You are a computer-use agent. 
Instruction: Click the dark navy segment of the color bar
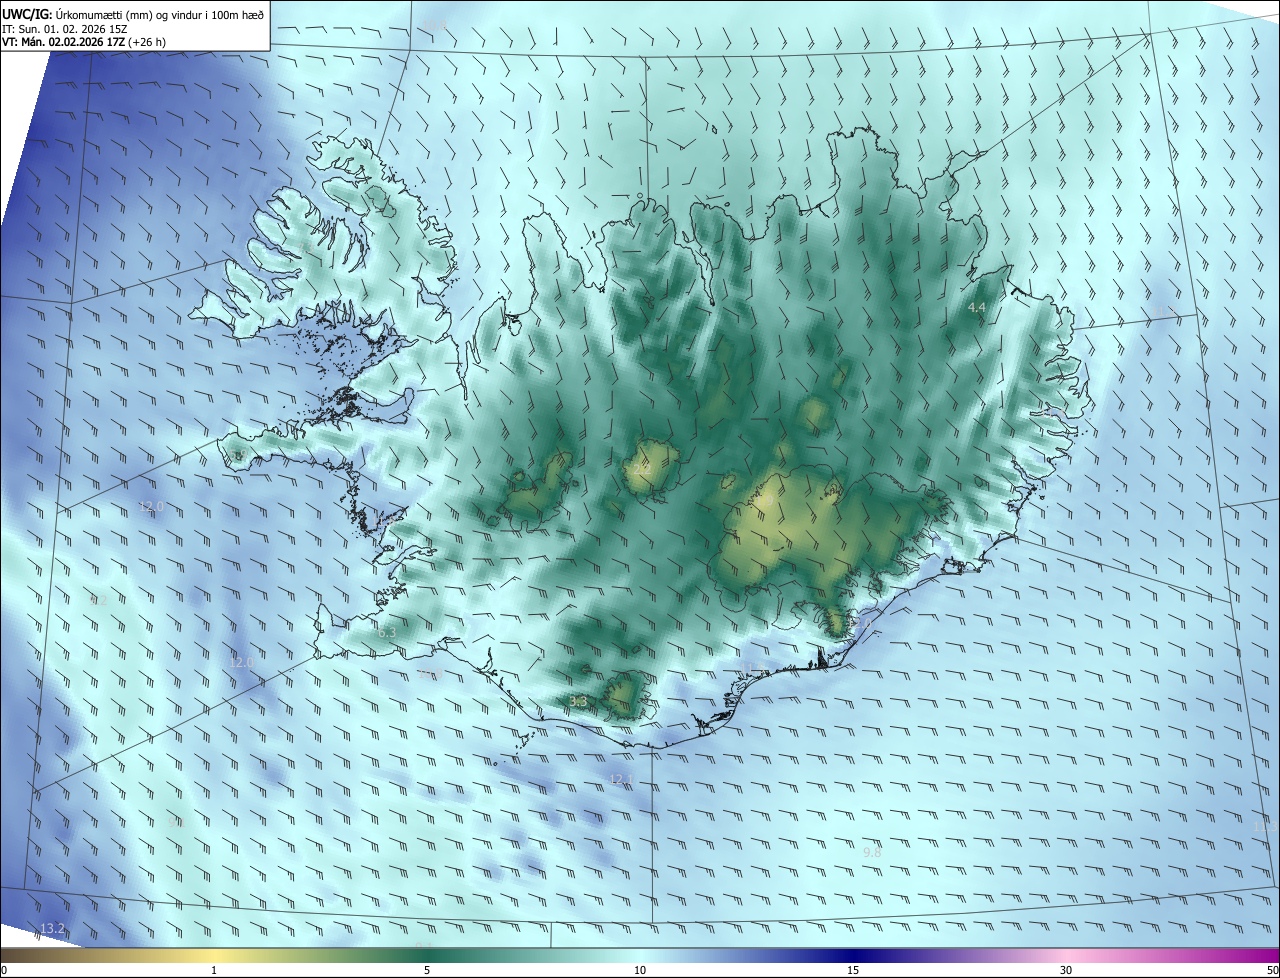[853, 956]
